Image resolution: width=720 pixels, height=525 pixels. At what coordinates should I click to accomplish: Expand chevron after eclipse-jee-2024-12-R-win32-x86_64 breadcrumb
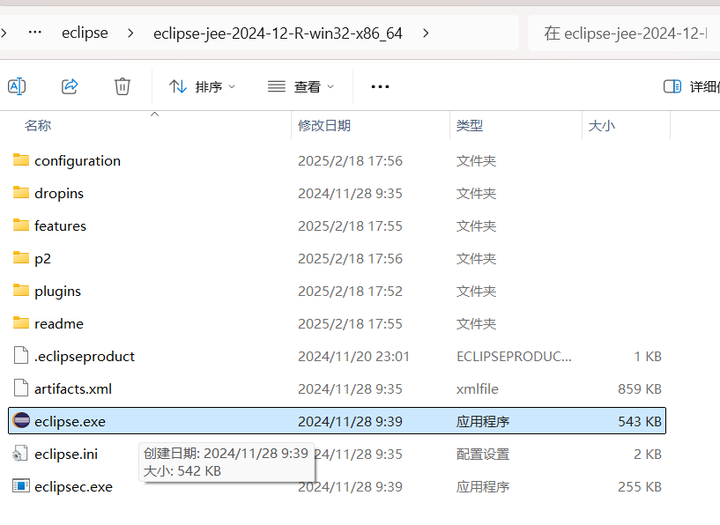(x=426, y=33)
